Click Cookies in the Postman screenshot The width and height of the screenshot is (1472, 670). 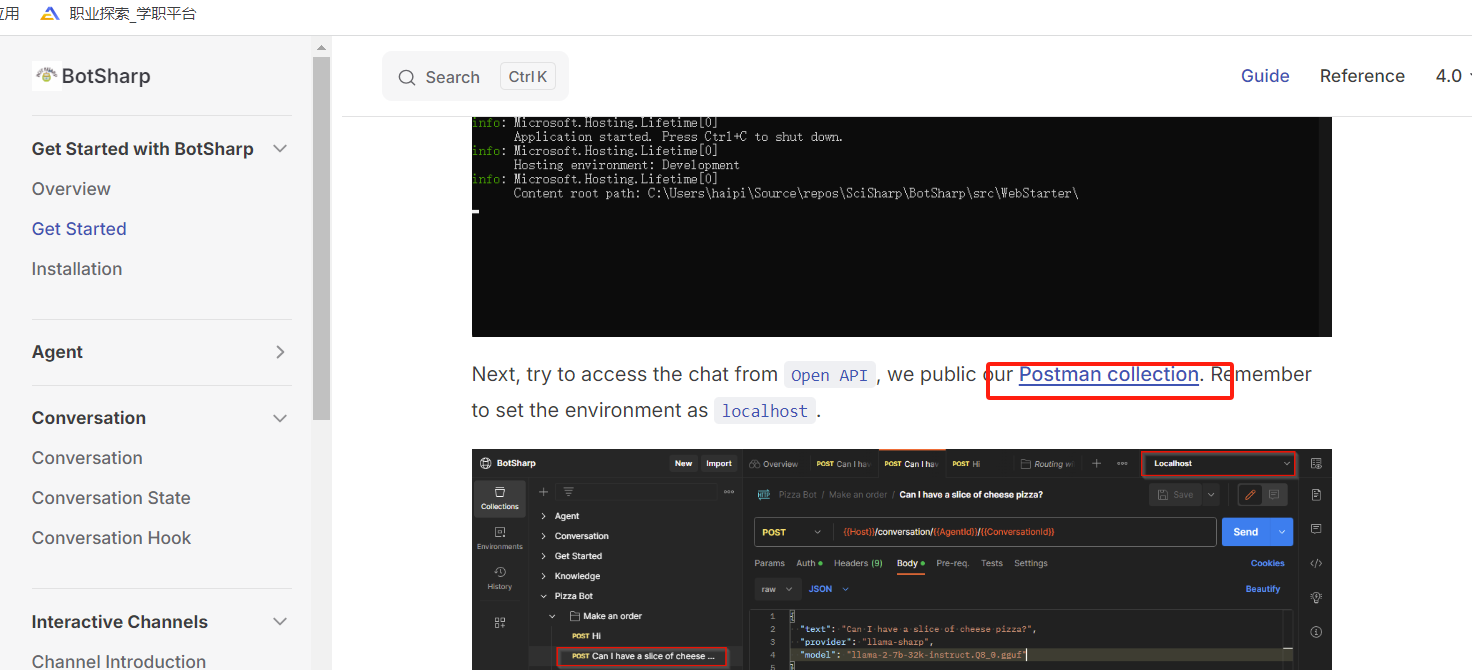pyautogui.click(x=1268, y=563)
